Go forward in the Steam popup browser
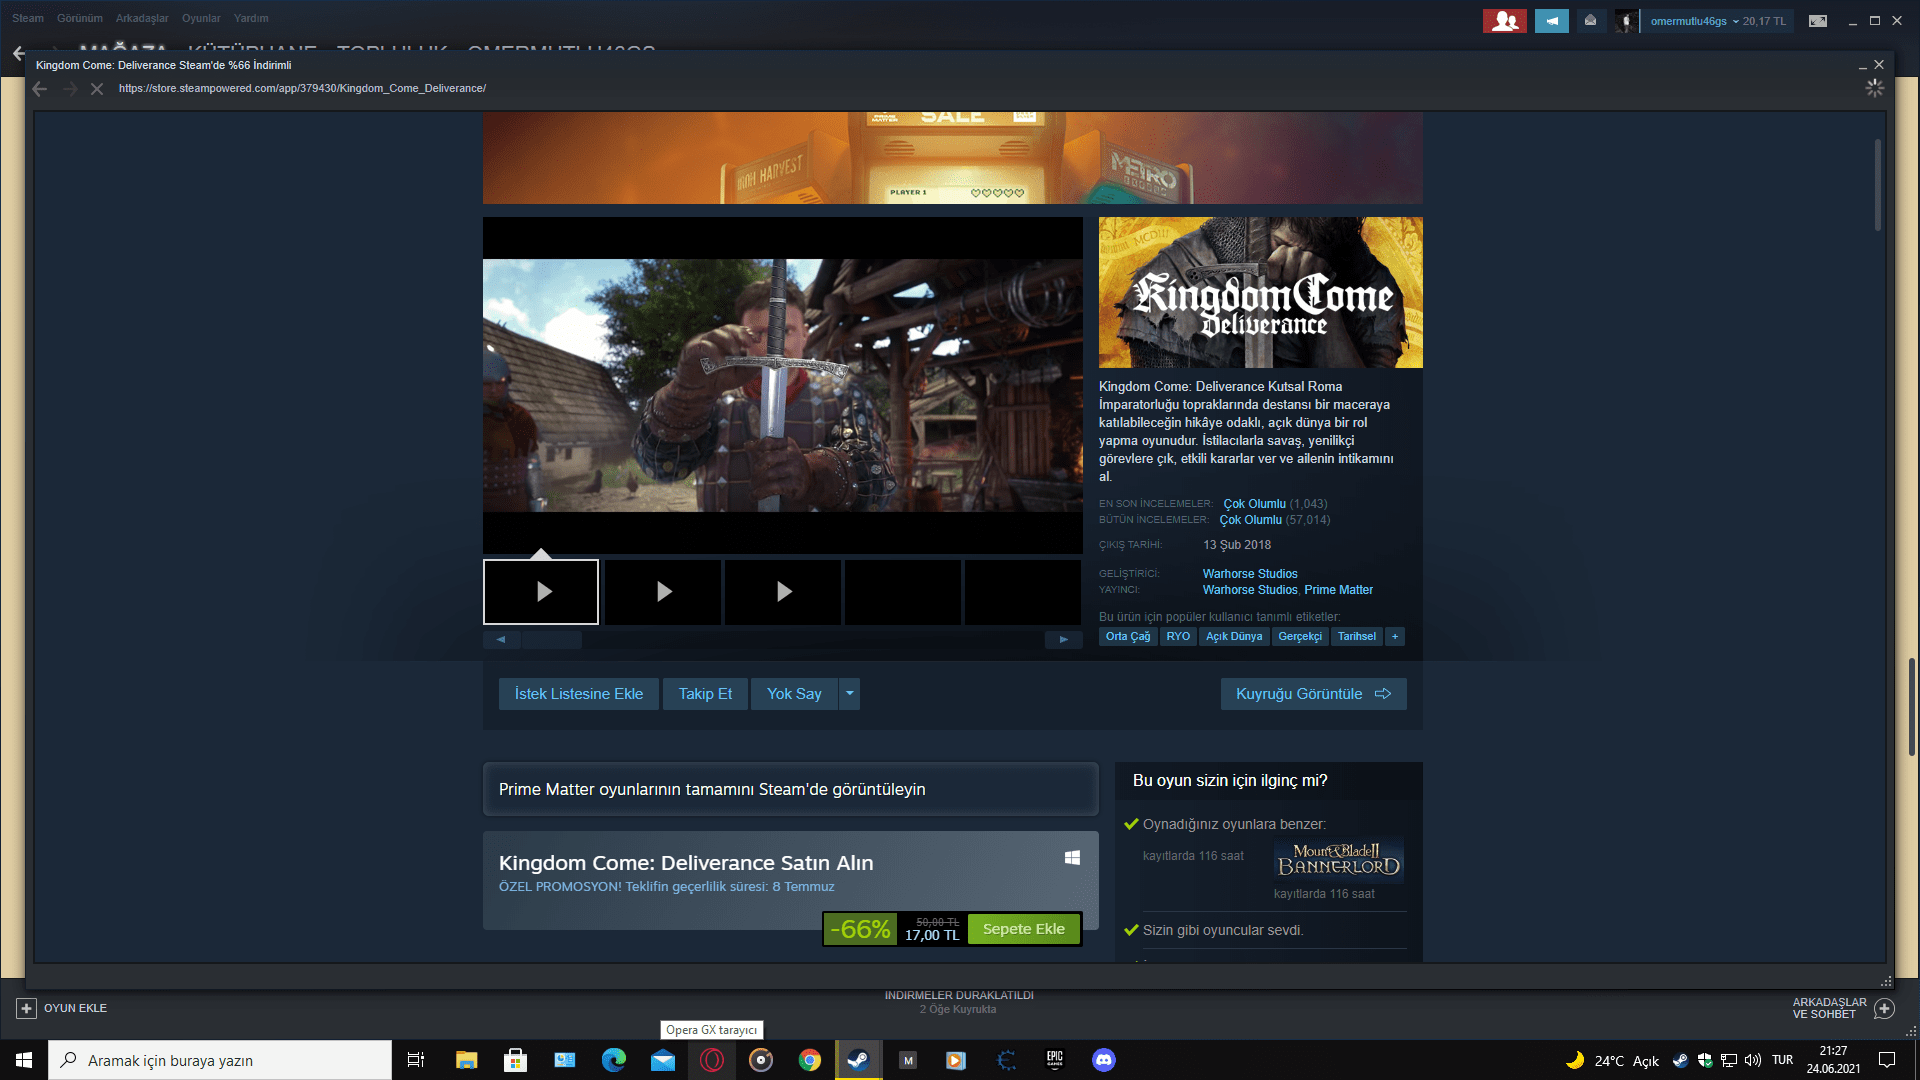The width and height of the screenshot is (1920, 1080). click(69, 89)
